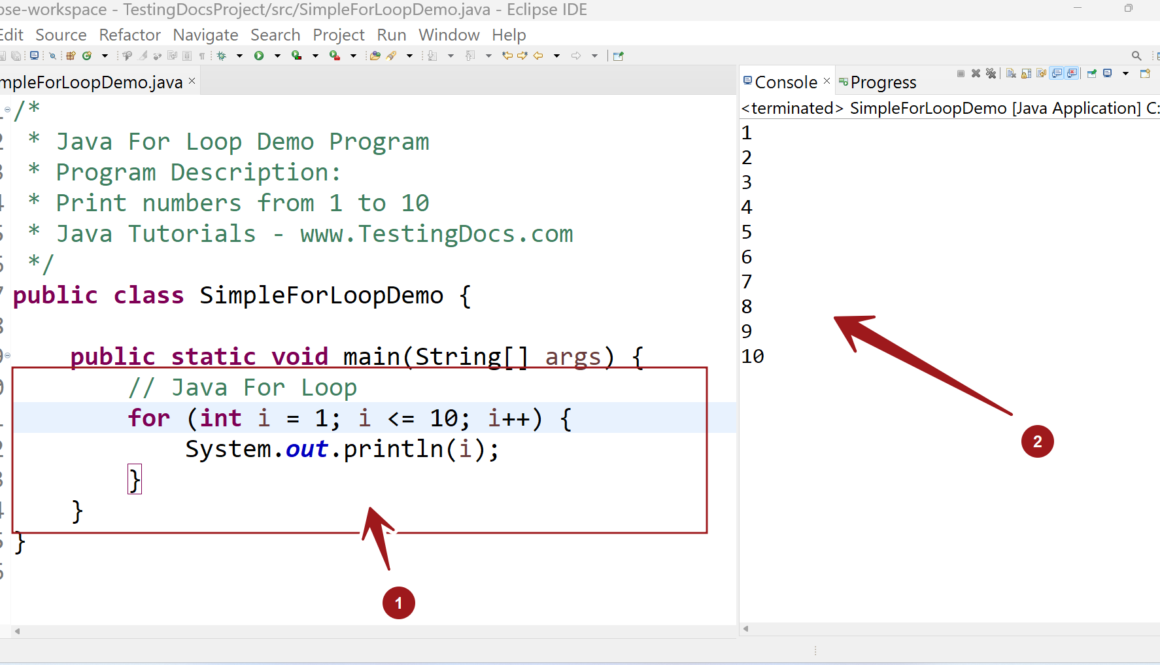This screenshot has width=1160, height=665.
Task: Pin the Console view
Action: pyautogui.click(x=1092, y=74)
